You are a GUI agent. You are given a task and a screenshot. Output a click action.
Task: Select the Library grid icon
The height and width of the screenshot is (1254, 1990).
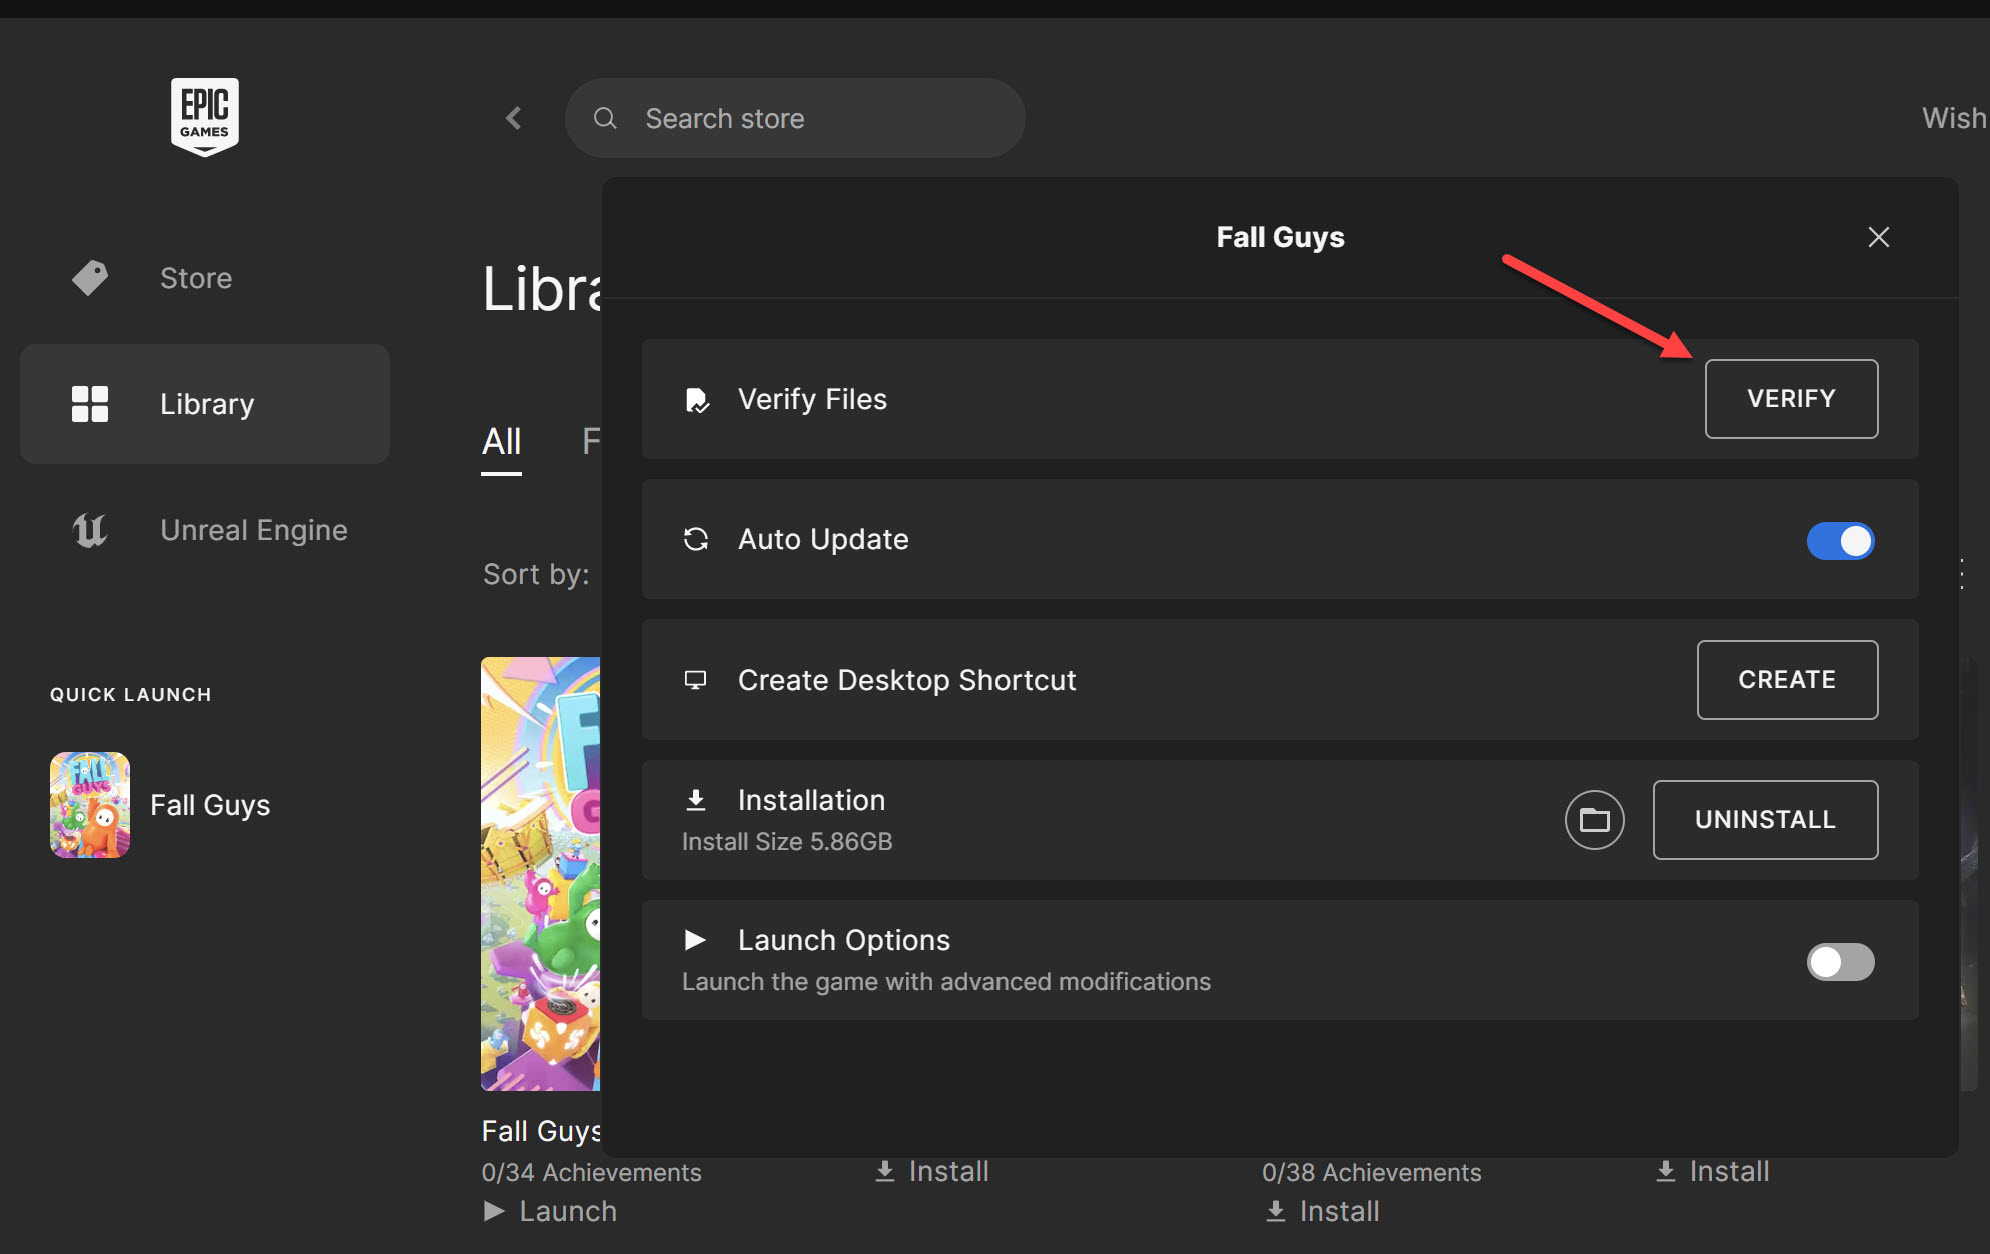tap(90, 404)
